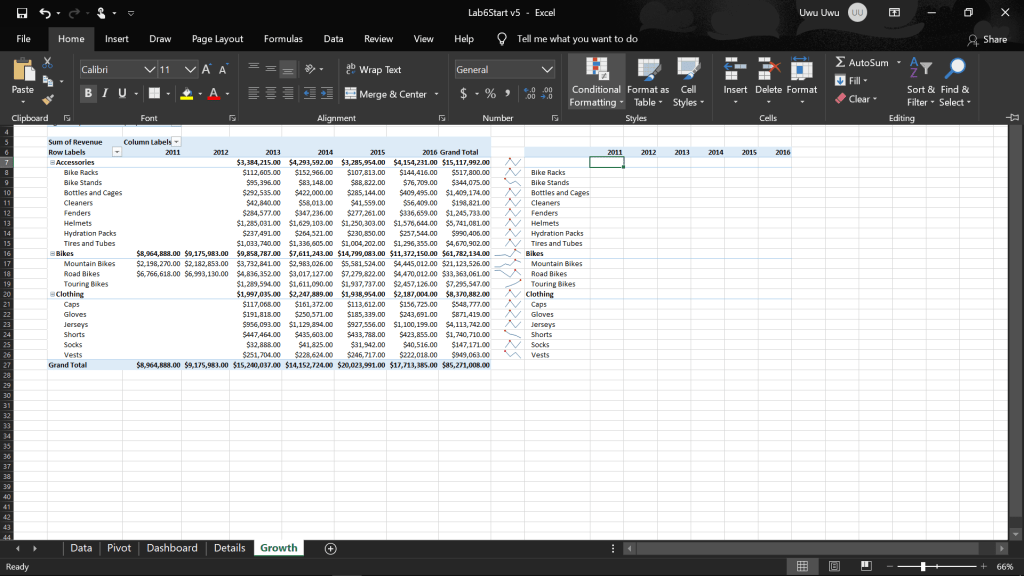Click the Format Painter brush icon
Image resolution: width=1024 pixels, height=576 pixels.
click(47, 100)
